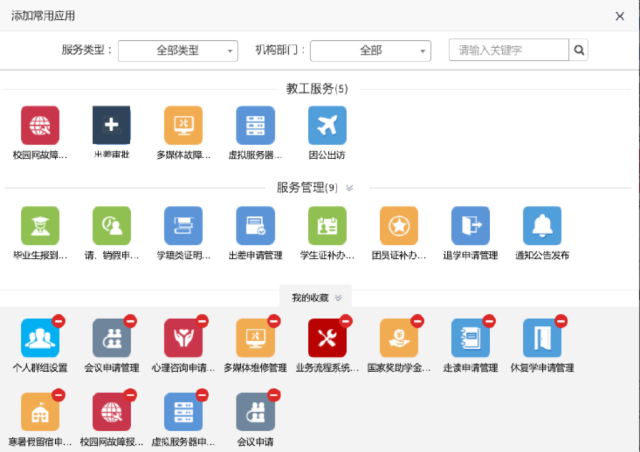Screen dimensions: 640x452
Task: Open the 机构部门 dropdown
Action: (x=370, y=50)
